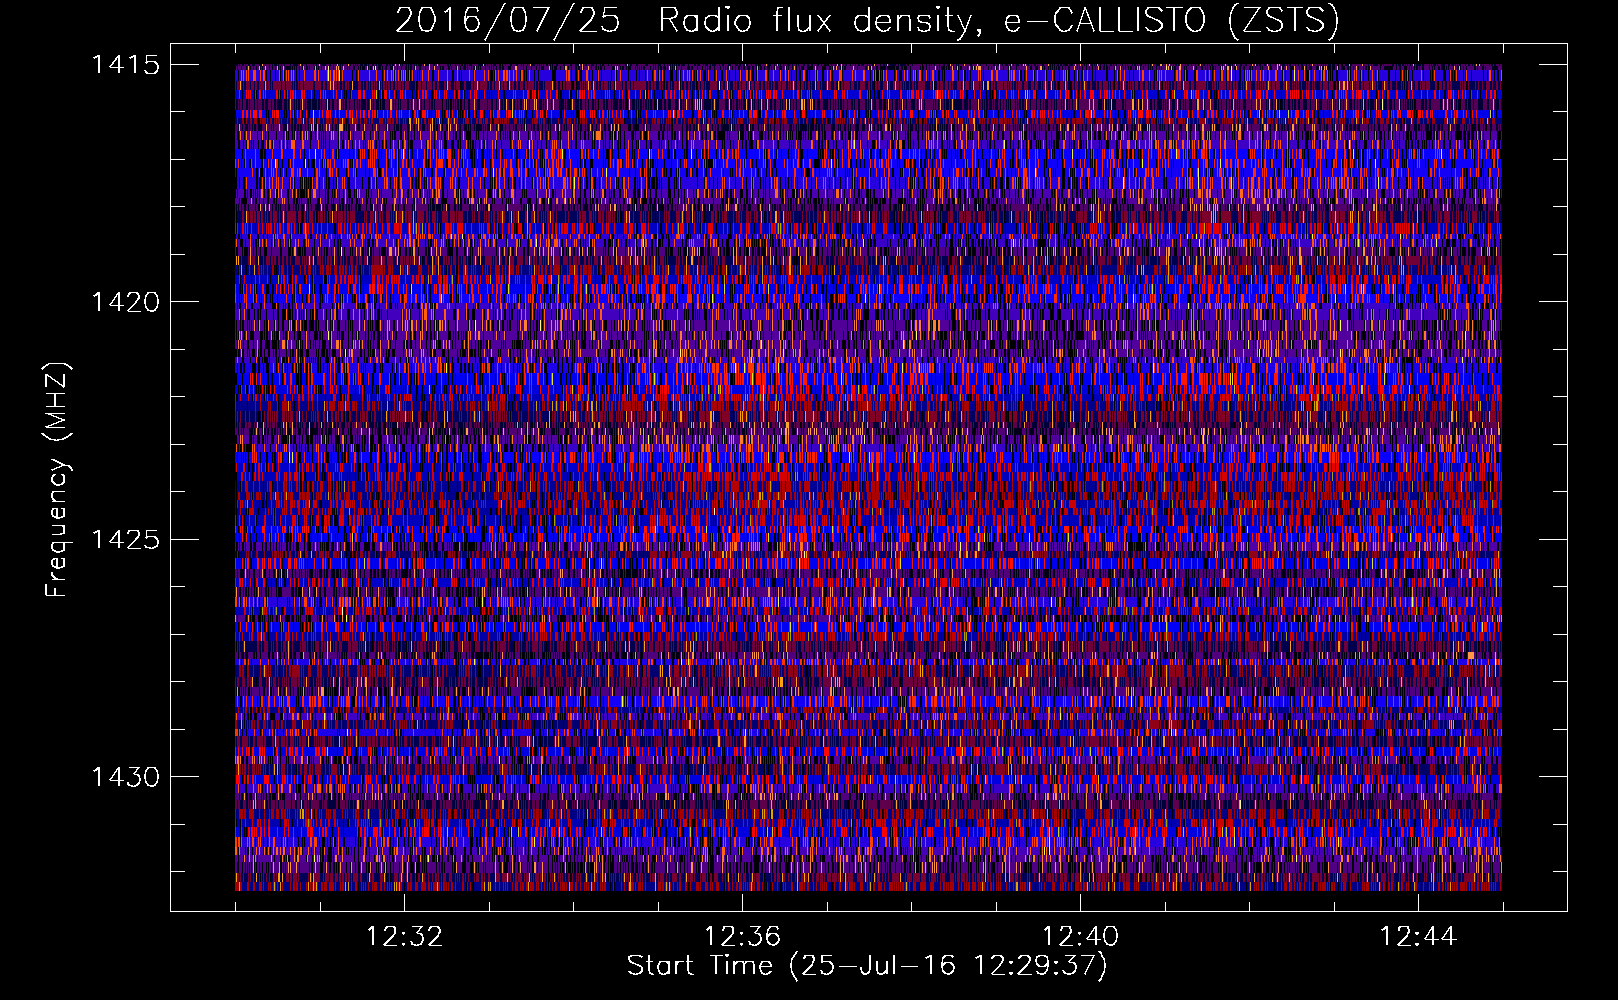
Task: Click the 1430 frequency tick label
Action: (x=126, y=777)
